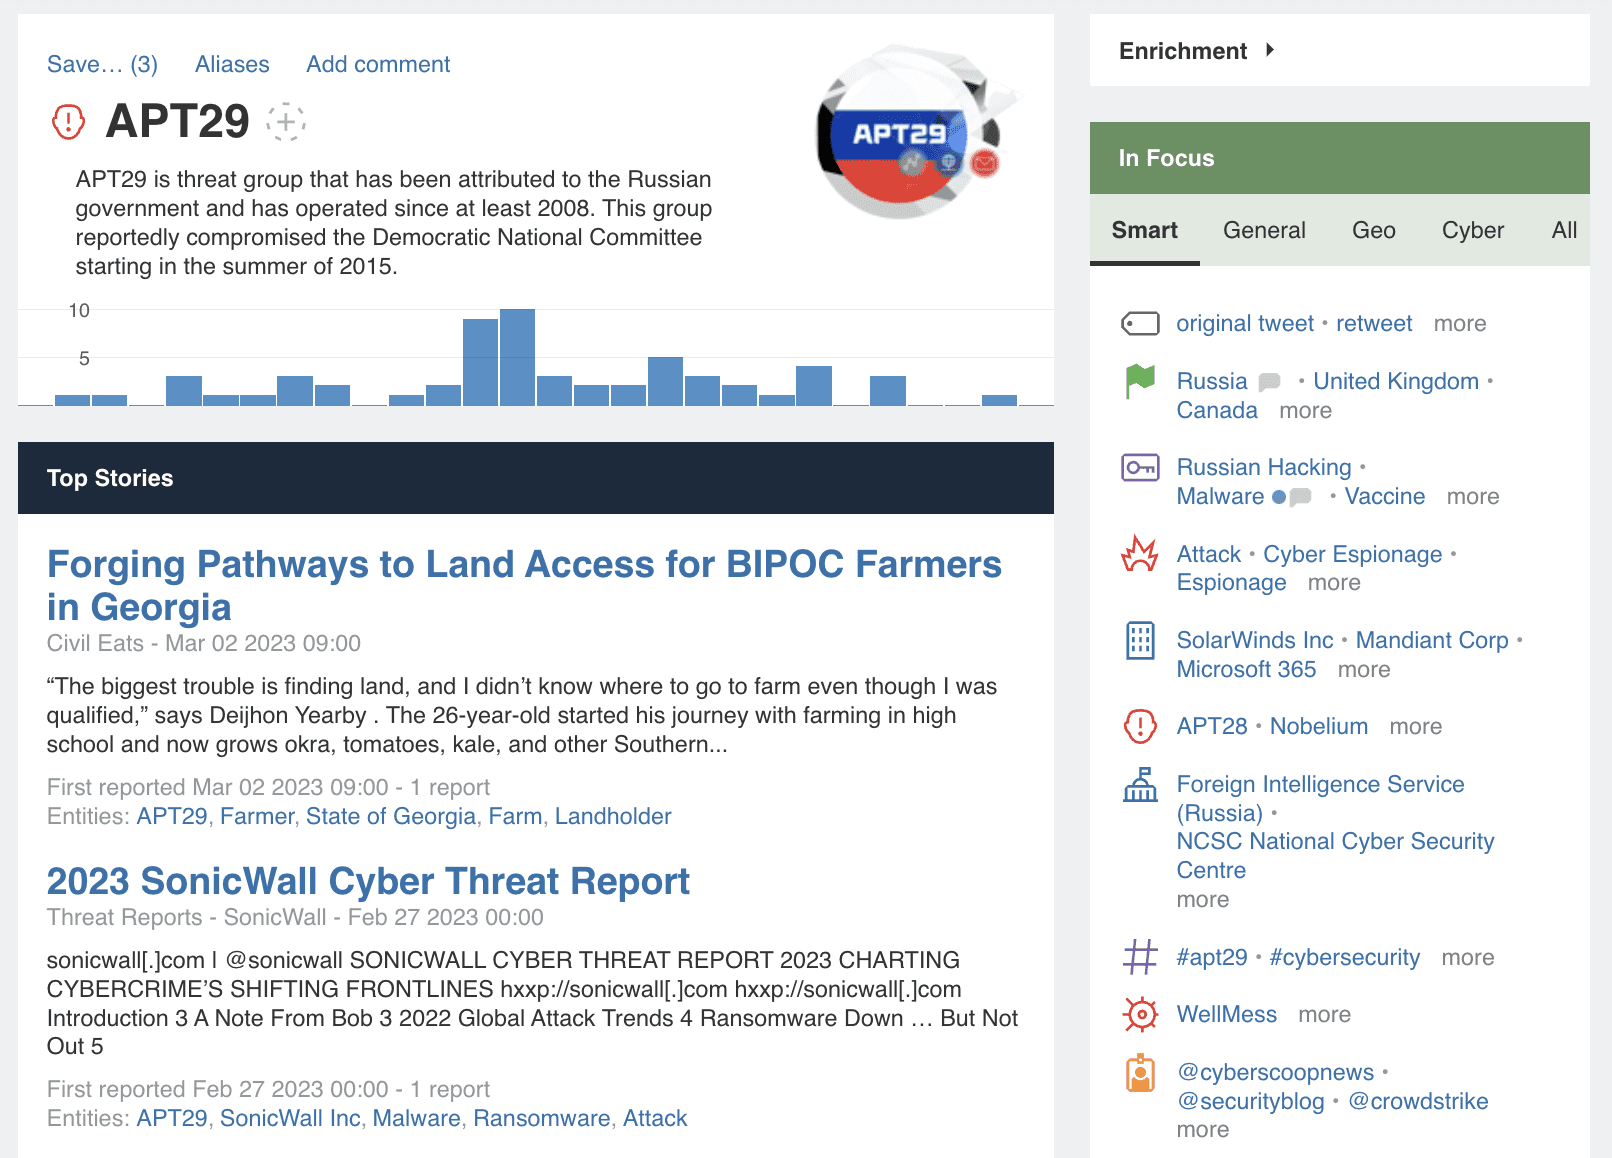Click the retweet link
This screenshot has width=1612, height=1158.
click(x=1374, y=324)
